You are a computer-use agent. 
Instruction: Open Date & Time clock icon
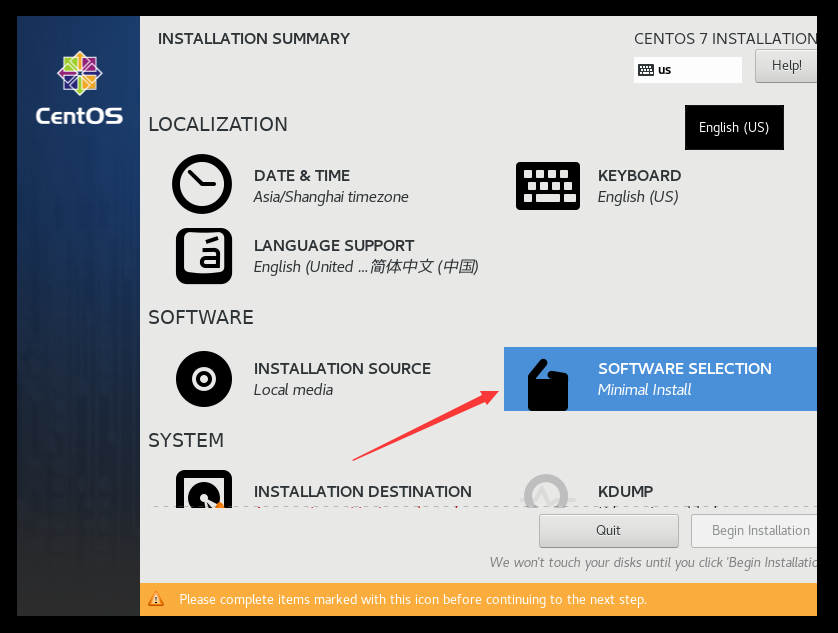pos(202,184)
